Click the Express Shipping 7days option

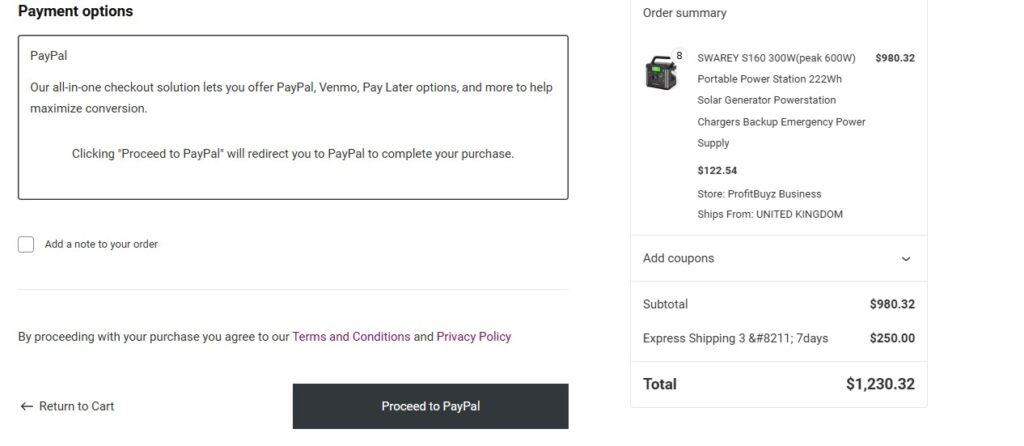(735, 338)
